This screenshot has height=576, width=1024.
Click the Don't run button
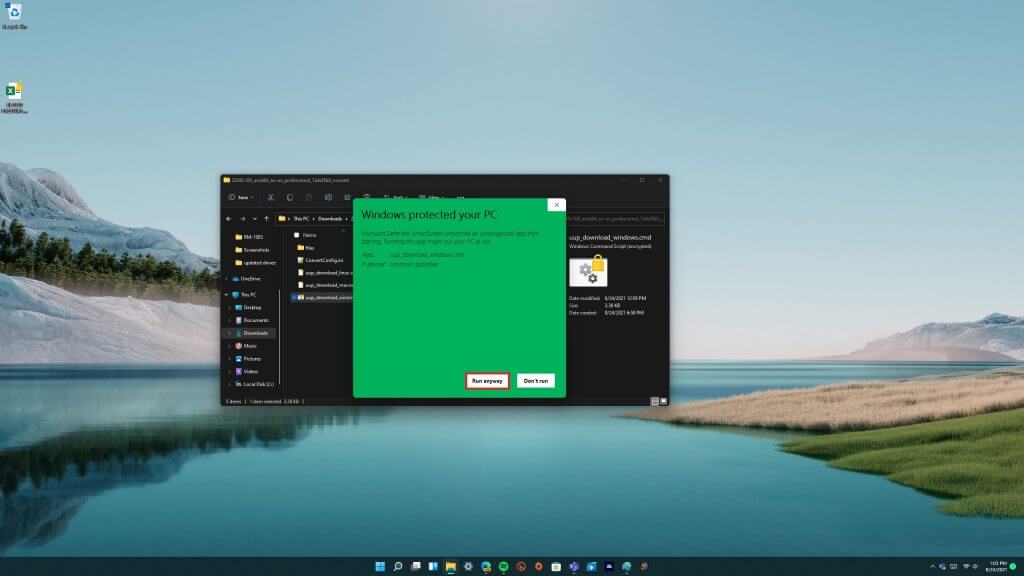coord(536,381)
